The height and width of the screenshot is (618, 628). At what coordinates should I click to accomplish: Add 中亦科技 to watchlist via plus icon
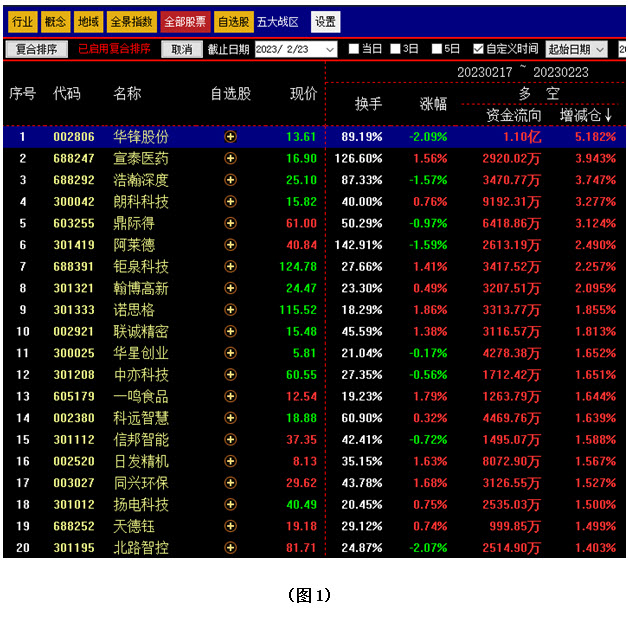point(230,375)
